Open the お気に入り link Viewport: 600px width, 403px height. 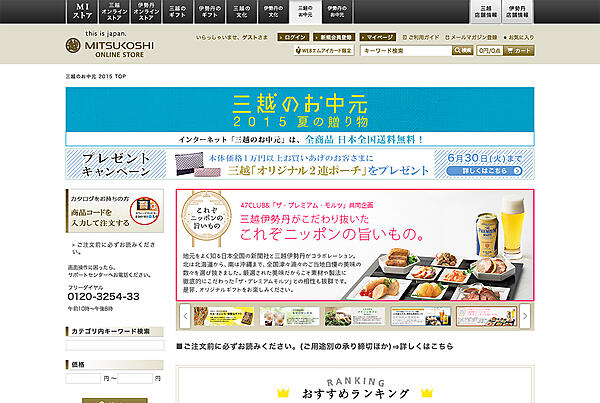tap(518, 37)
